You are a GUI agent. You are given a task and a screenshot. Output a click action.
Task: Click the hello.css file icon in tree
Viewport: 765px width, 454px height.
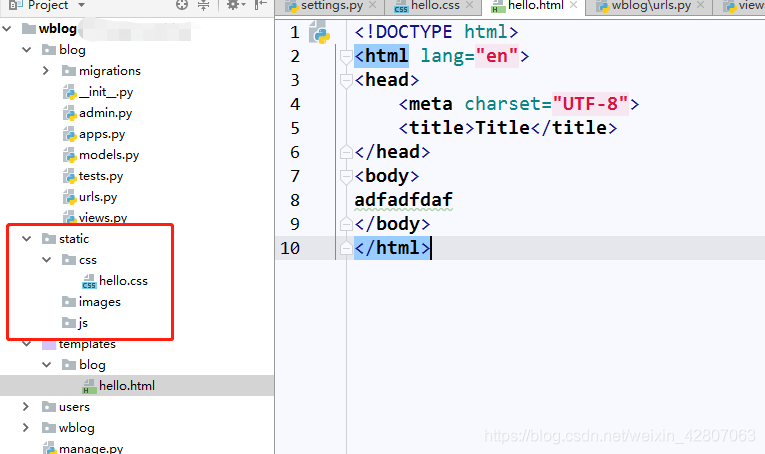coord(89,281)
